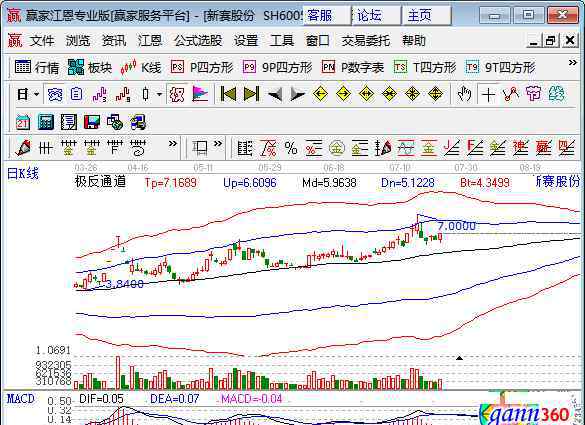Click the 资 info icon in toolbar
585x425 pixels.
55,94
